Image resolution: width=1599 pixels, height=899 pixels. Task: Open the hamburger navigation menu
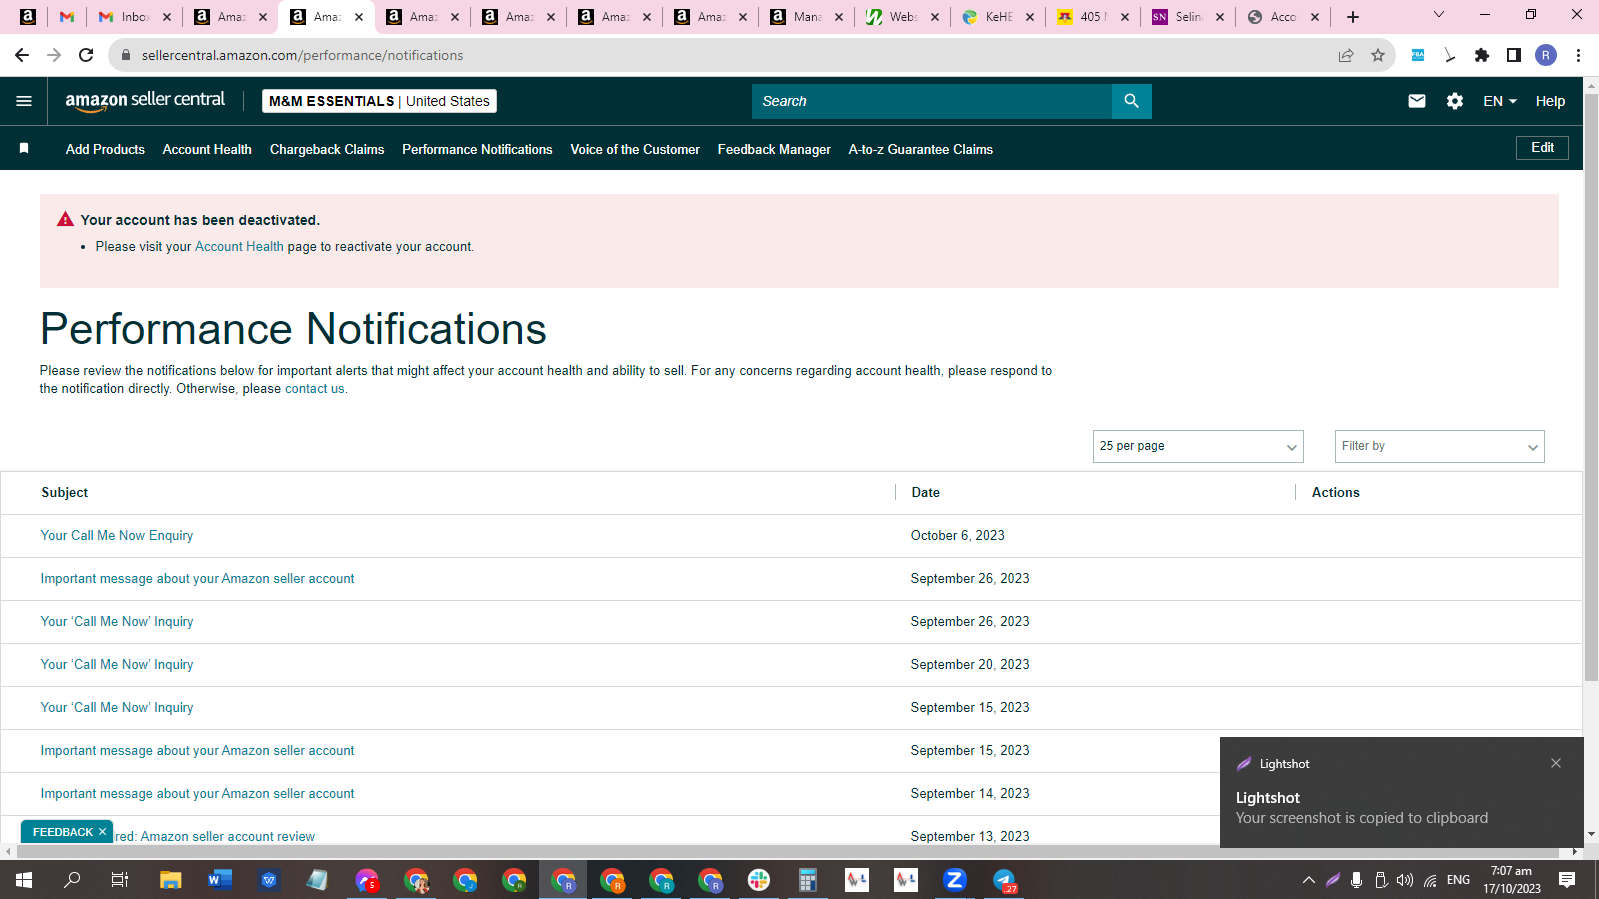pyautogui.click(x=24, y=101)
